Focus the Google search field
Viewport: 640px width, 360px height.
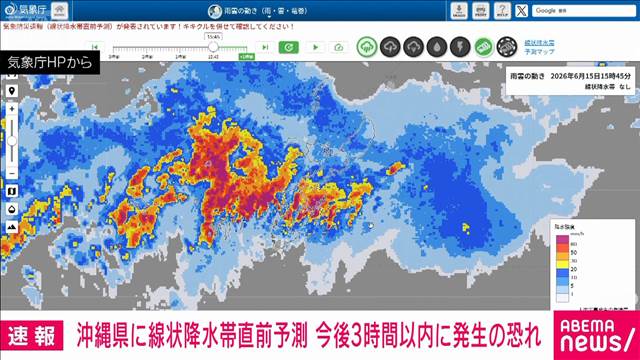click(584, 11)
